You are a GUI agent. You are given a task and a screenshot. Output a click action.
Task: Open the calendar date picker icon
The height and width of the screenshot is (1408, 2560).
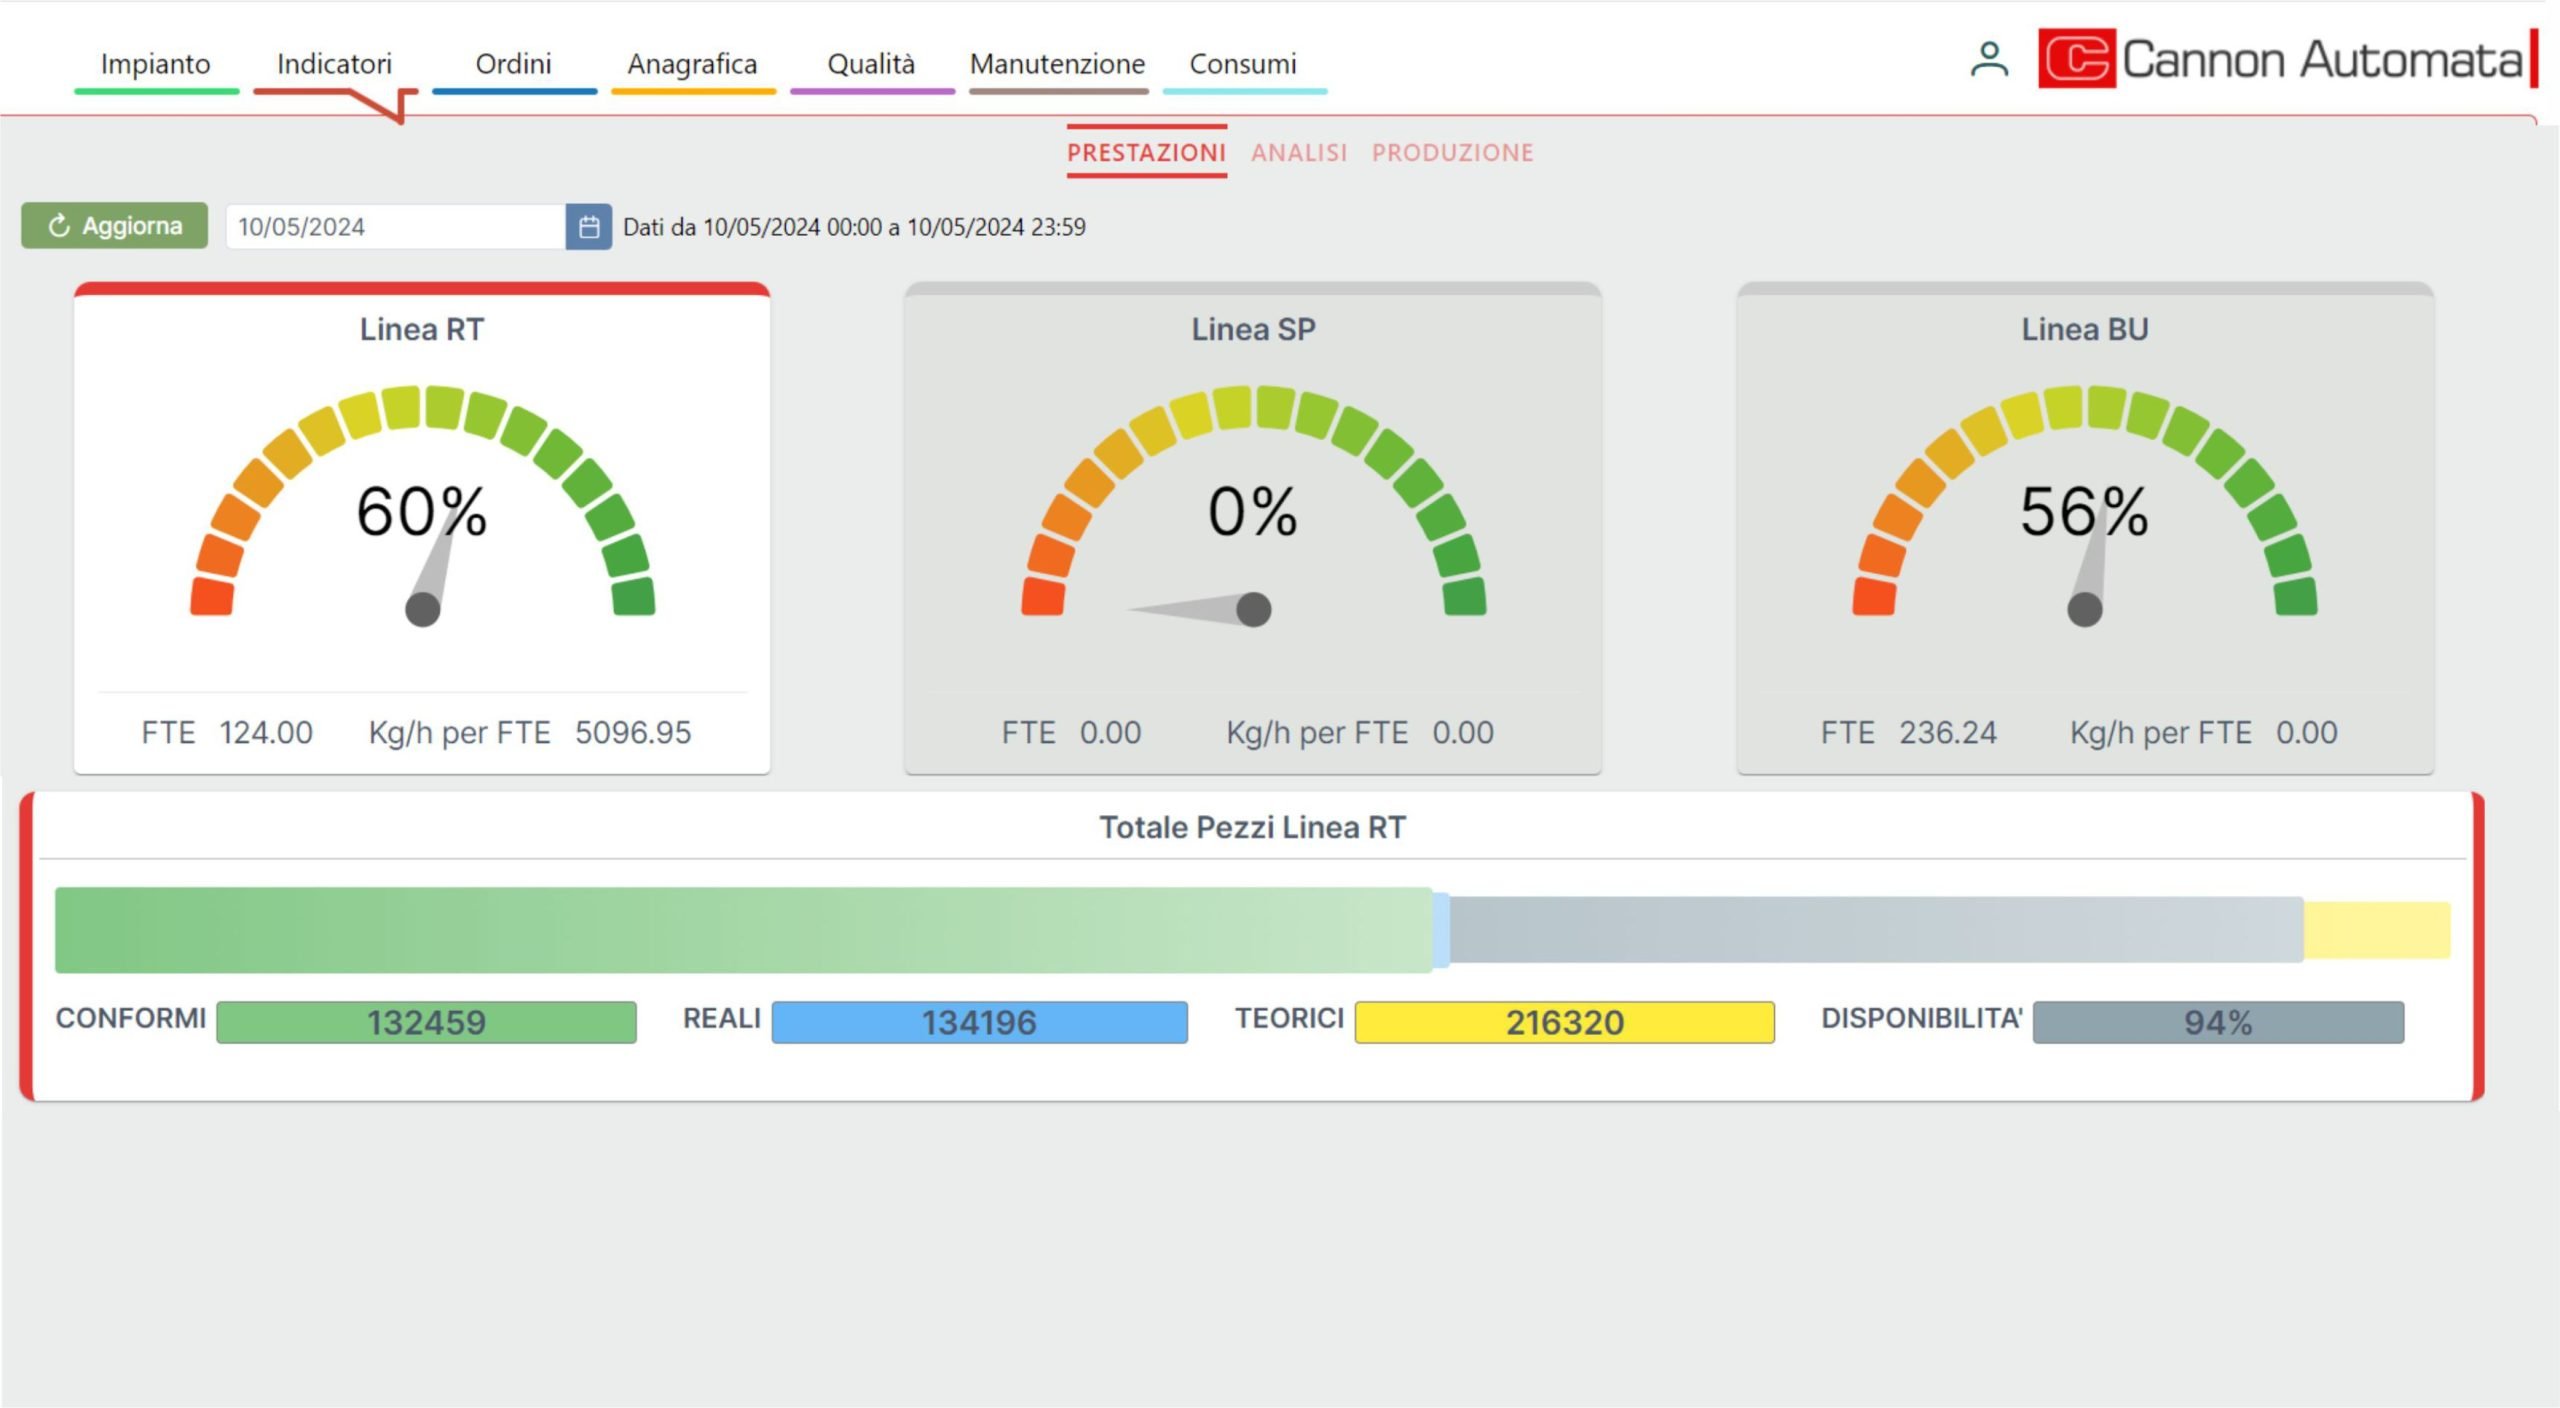589,227
